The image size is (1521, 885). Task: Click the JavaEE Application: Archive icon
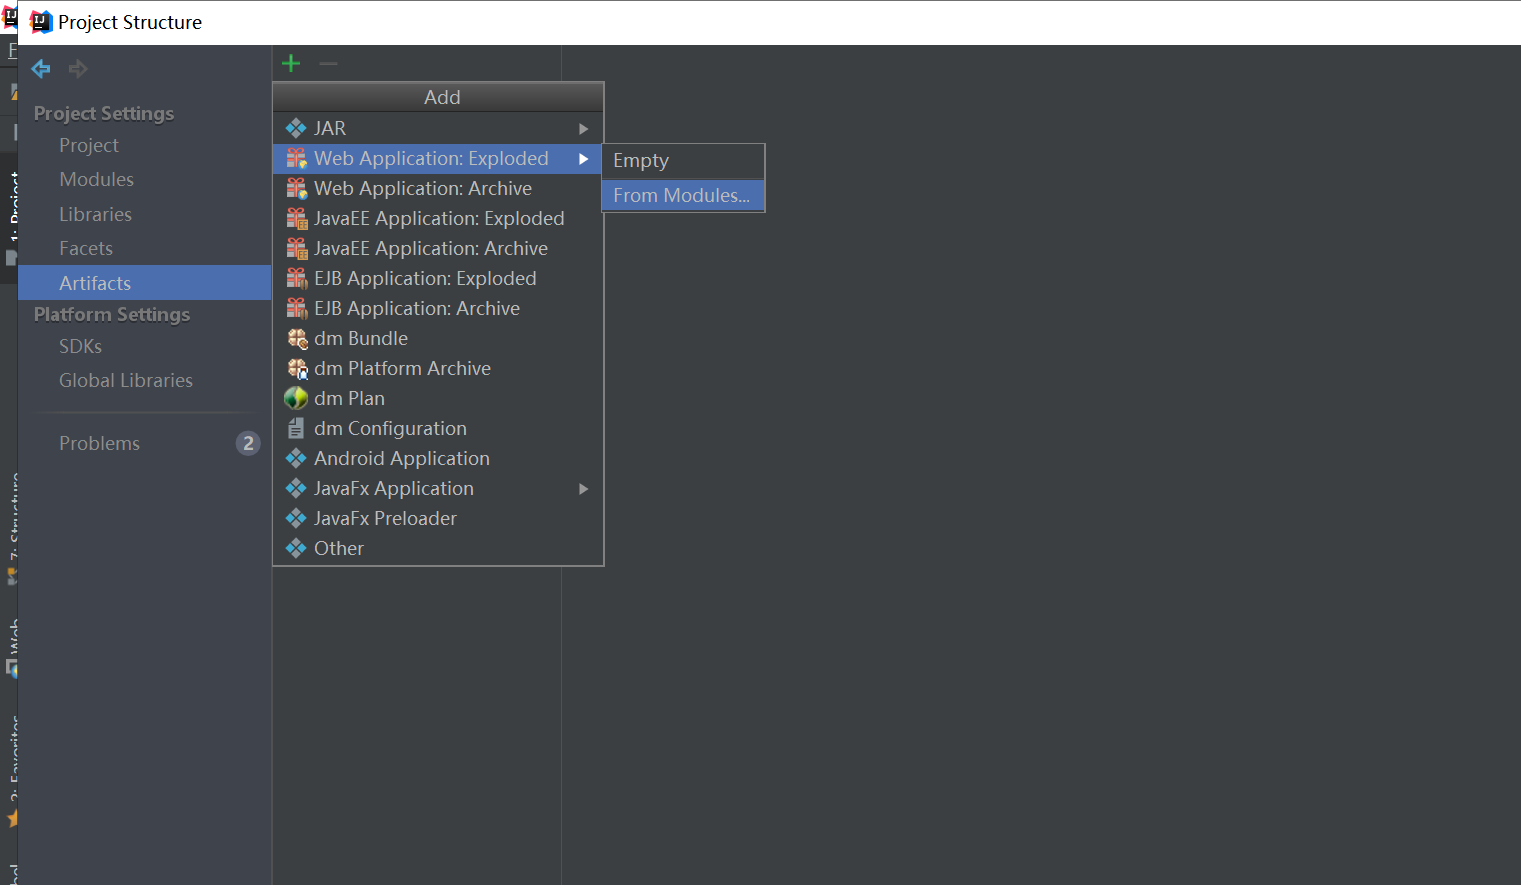(297, 248)
